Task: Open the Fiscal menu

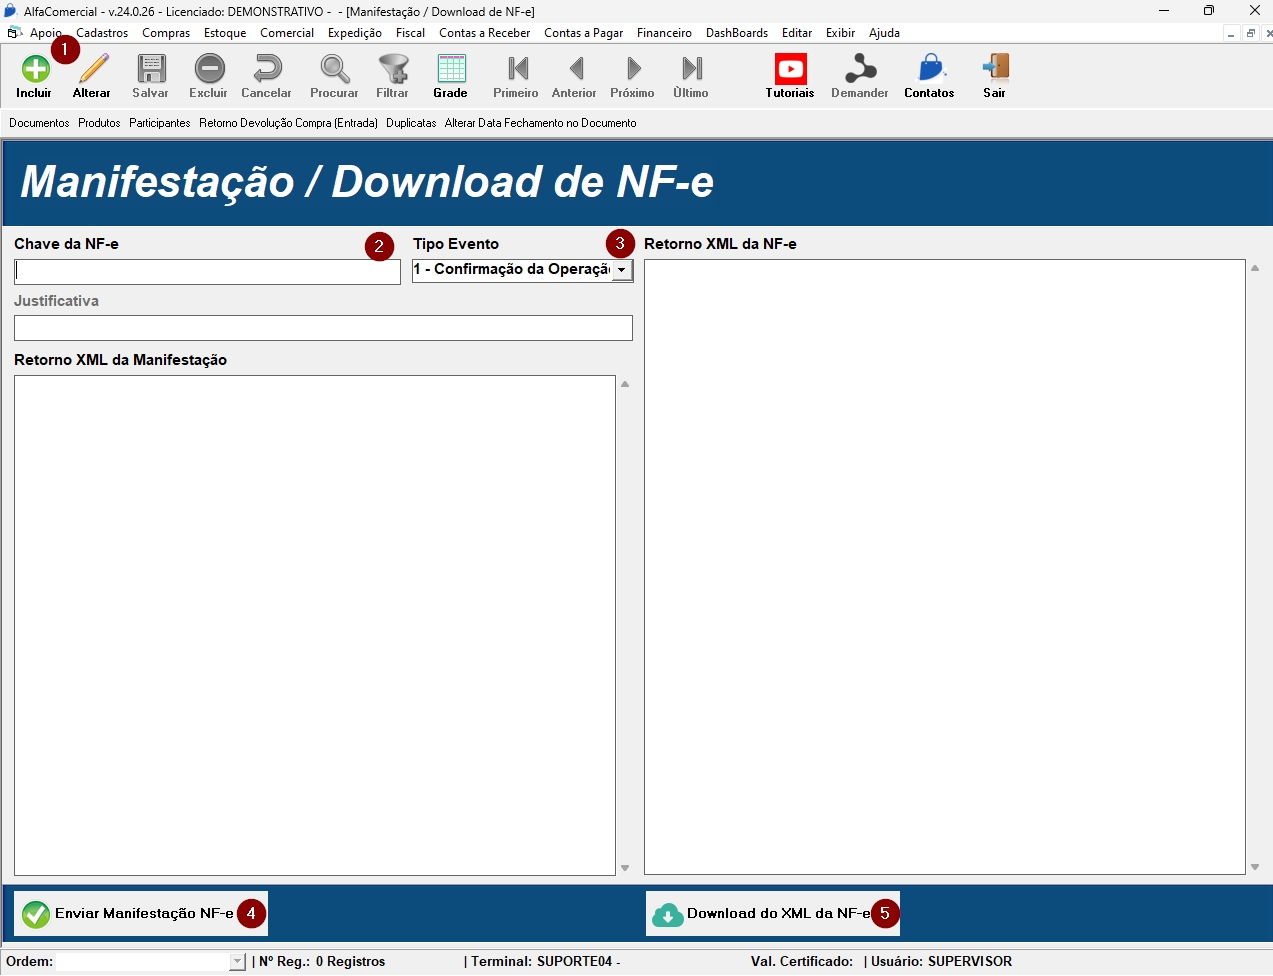Action: (410, 33)
